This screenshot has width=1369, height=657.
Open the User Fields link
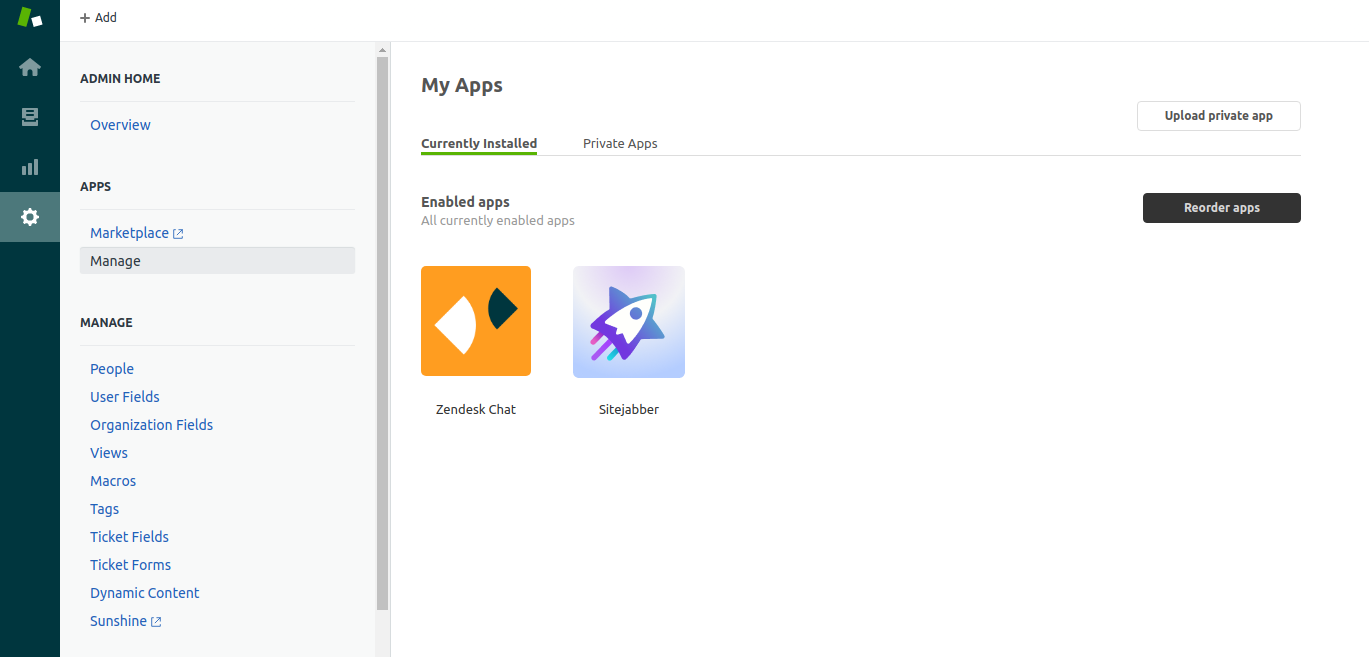coord(125,397)
